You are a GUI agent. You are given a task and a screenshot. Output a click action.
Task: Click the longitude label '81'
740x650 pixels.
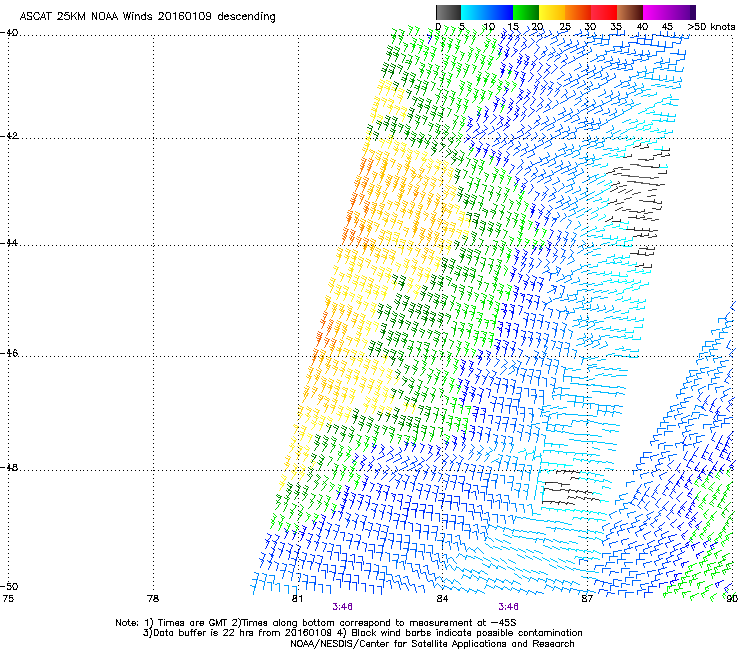pyautogui.click(x=297, y=599)
